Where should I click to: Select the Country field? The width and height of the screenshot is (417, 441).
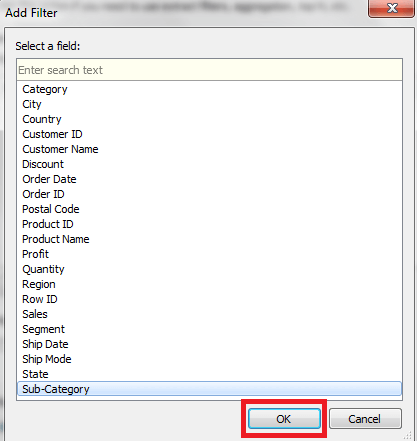point(42,119)
